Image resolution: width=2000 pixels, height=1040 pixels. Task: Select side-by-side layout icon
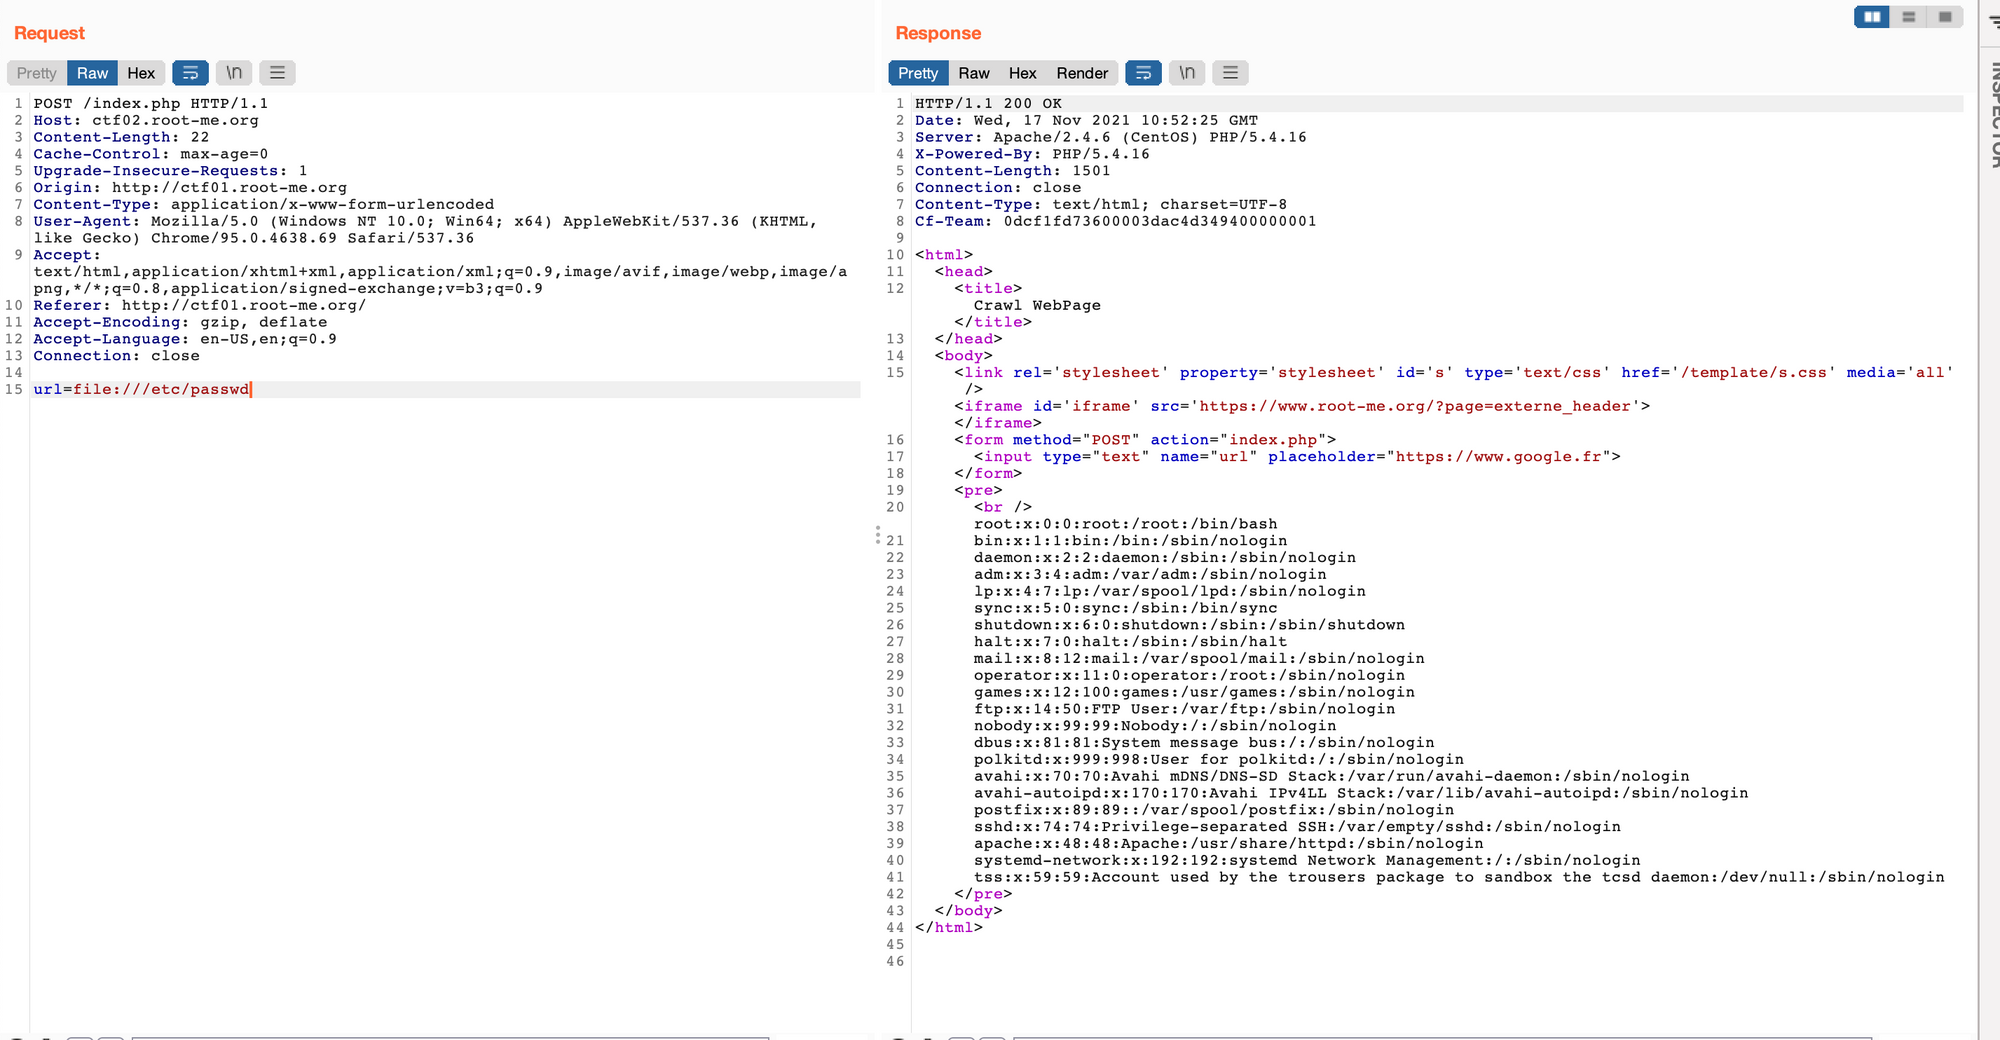click(x=1872, y=17)
